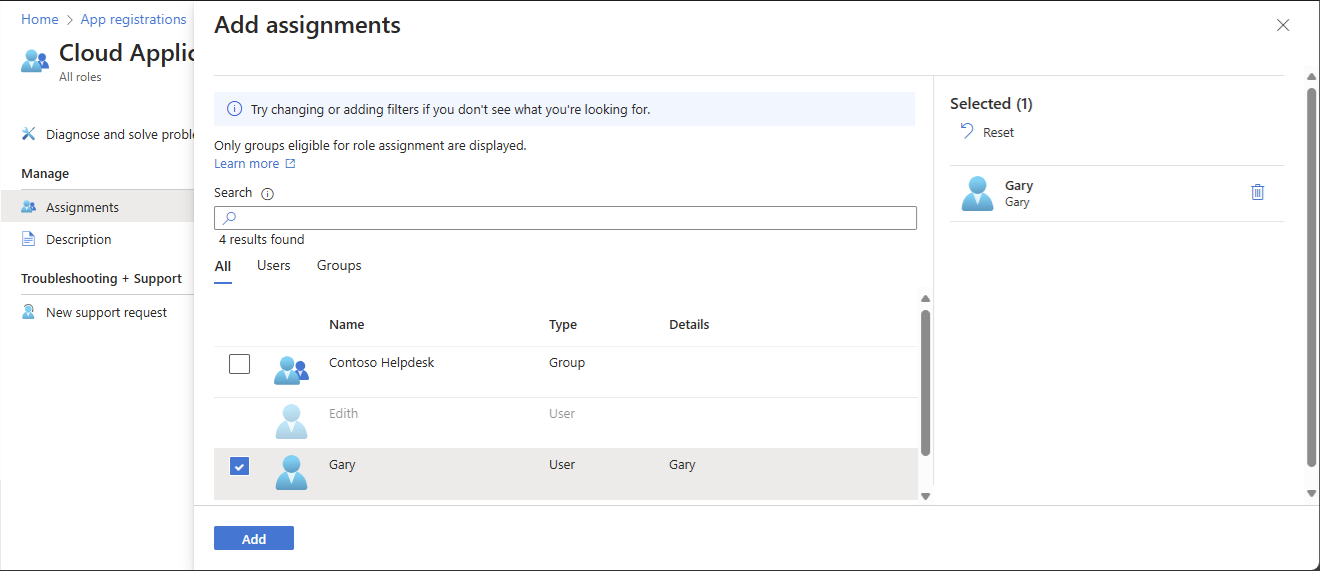Click the Description document icon in sidebar

click(29, 239)
